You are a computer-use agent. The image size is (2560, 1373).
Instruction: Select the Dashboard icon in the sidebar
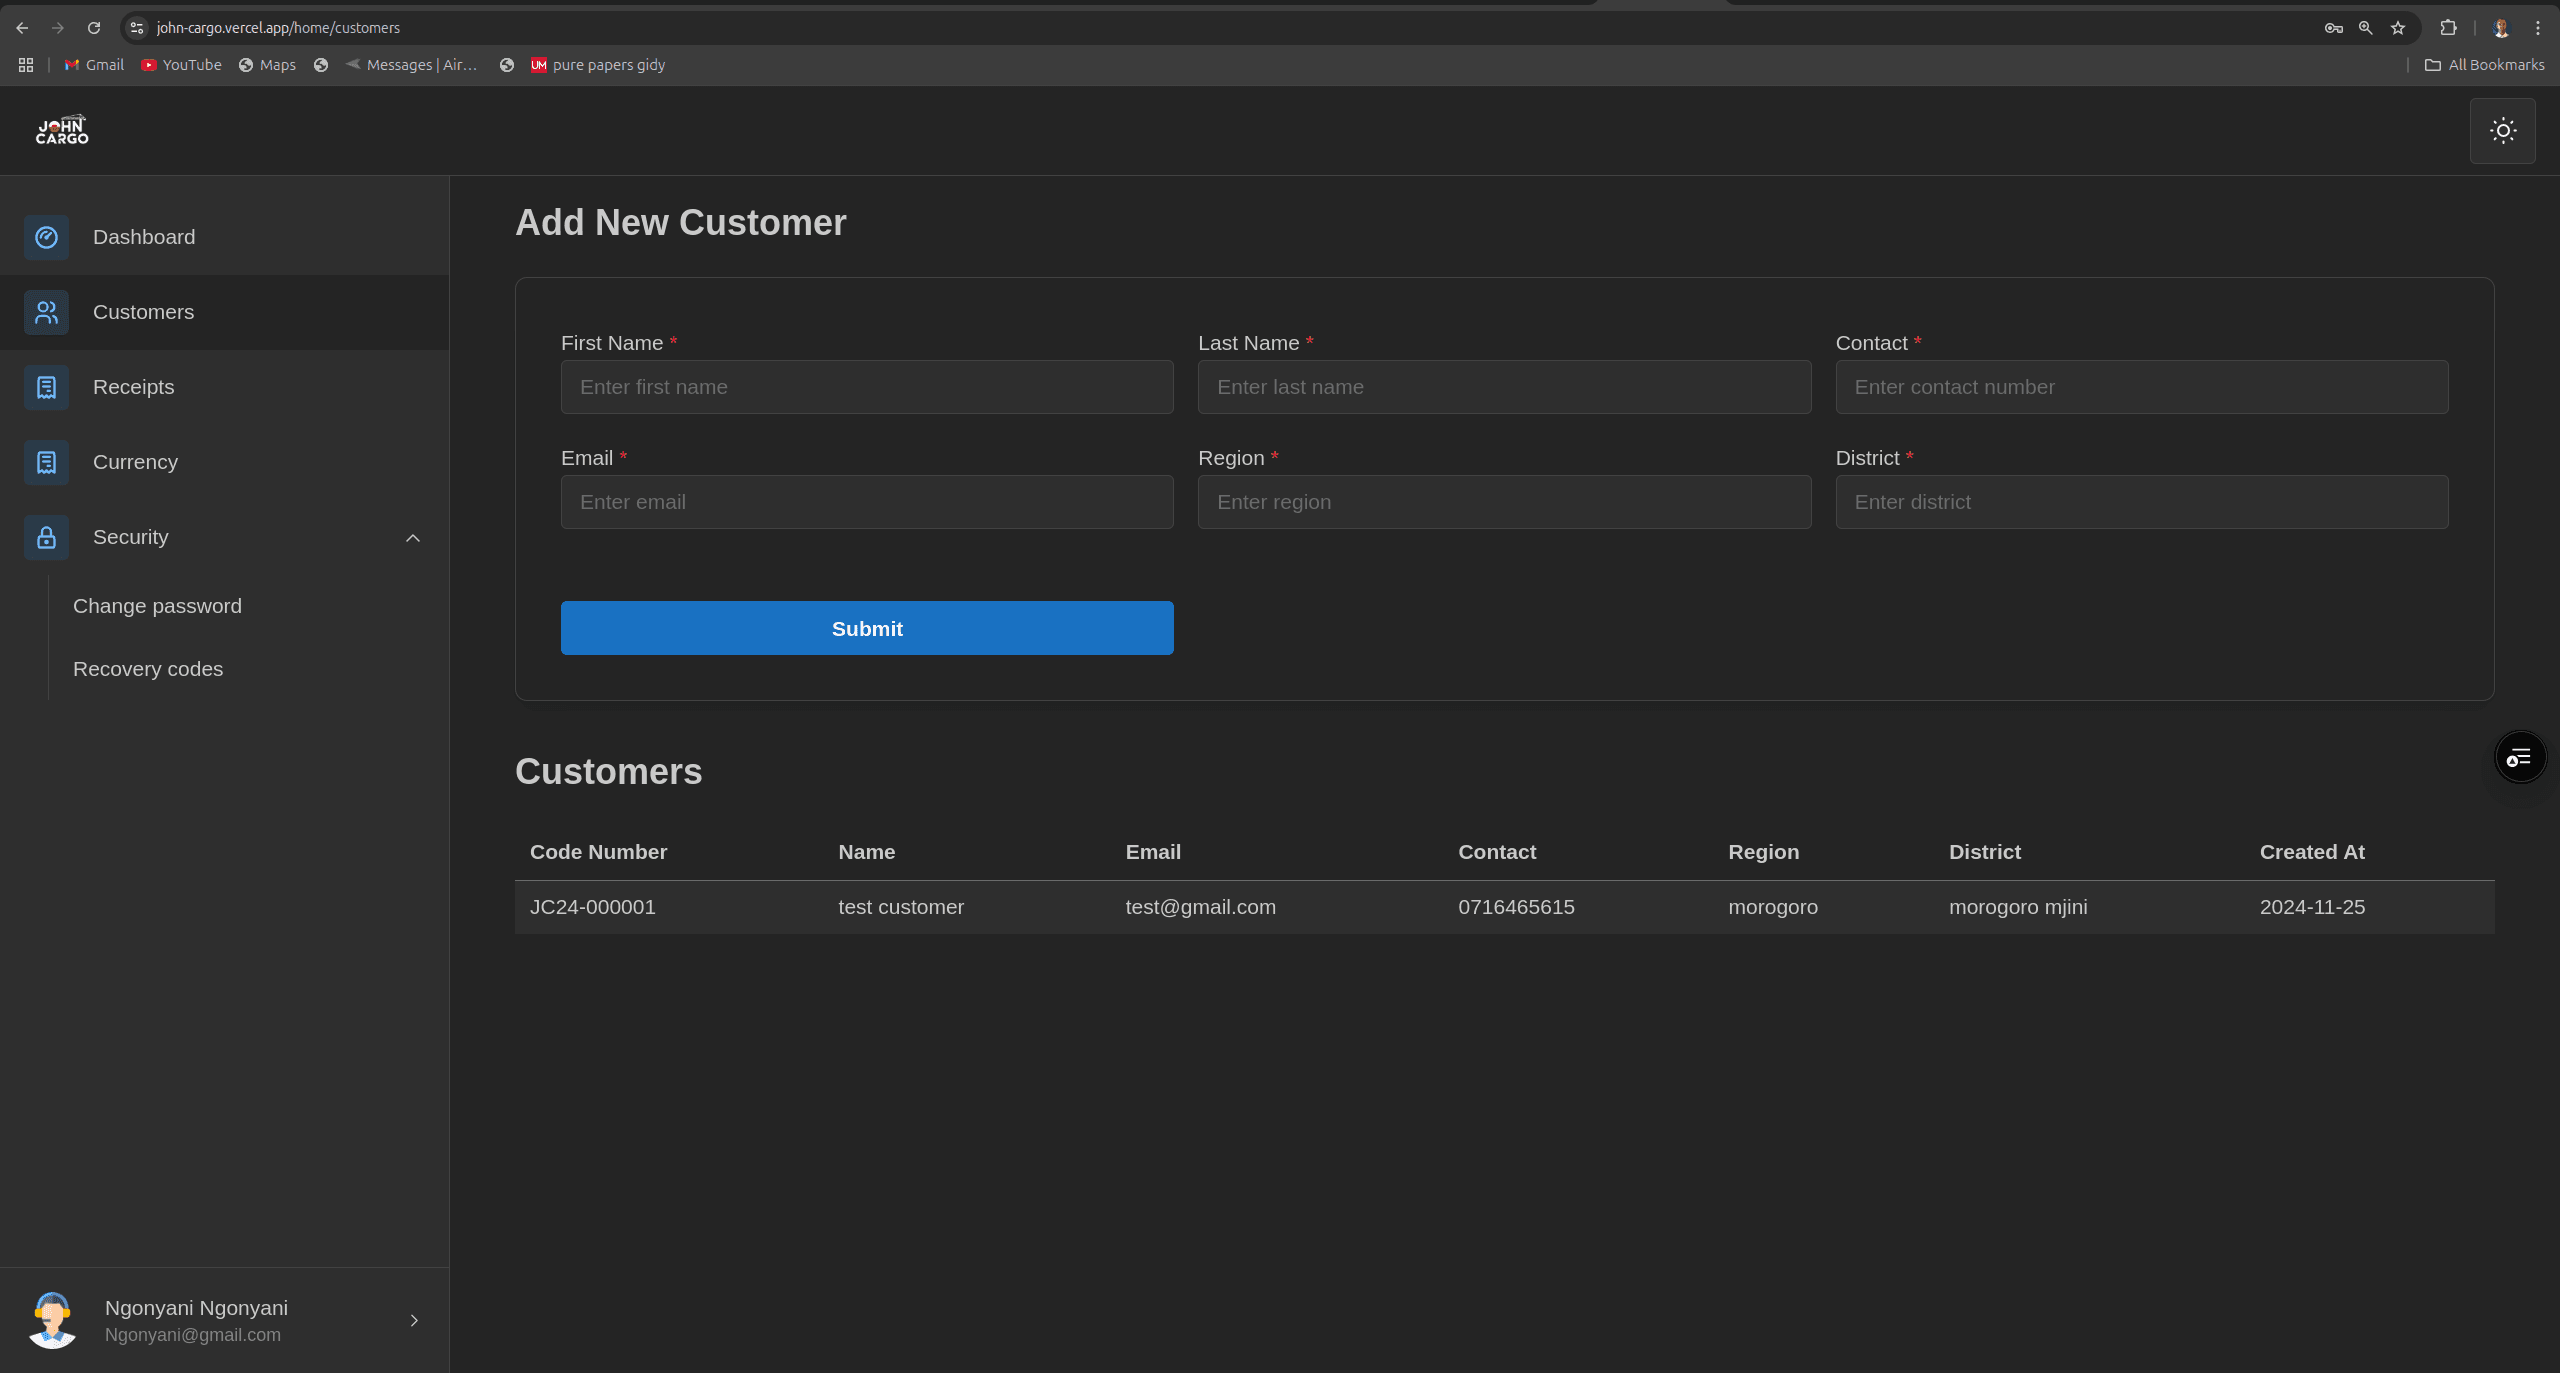[x=46, y=237]
